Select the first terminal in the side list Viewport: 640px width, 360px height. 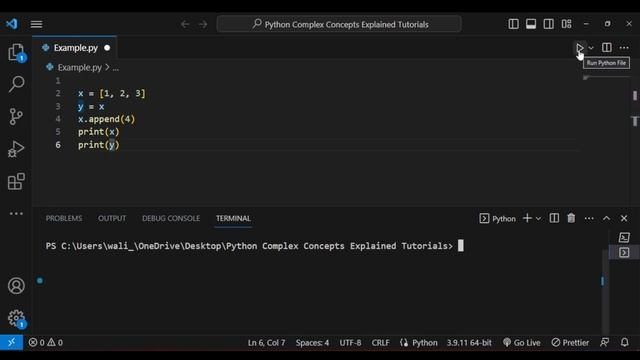(624, 237)
